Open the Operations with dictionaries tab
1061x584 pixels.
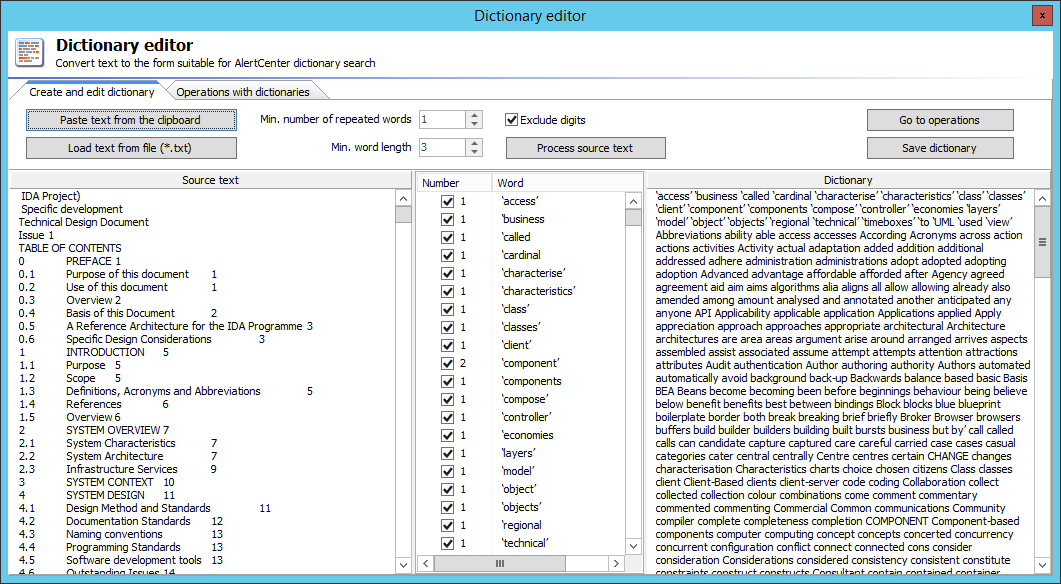(x=243, y=92)
